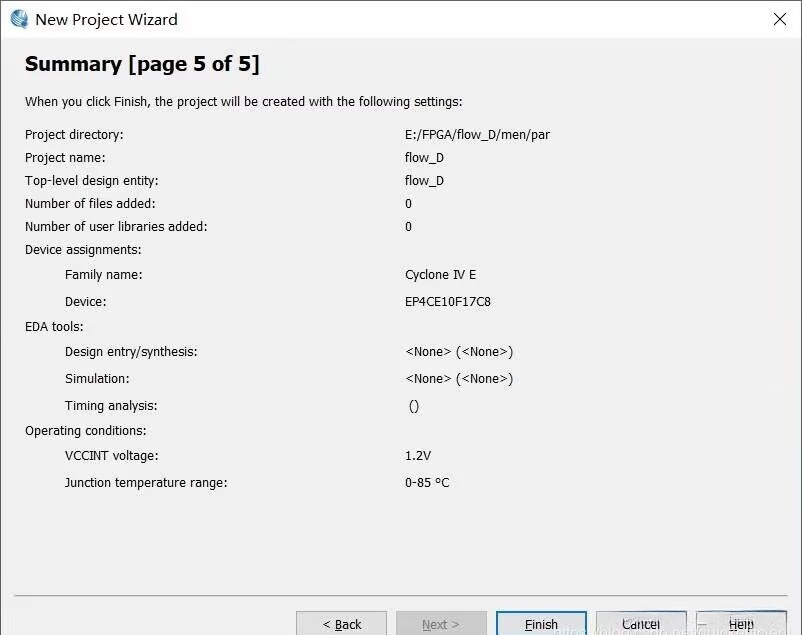Click the Project name value flow_D
802x635 pixels.
pyautogui.click(x=424, y=158)
